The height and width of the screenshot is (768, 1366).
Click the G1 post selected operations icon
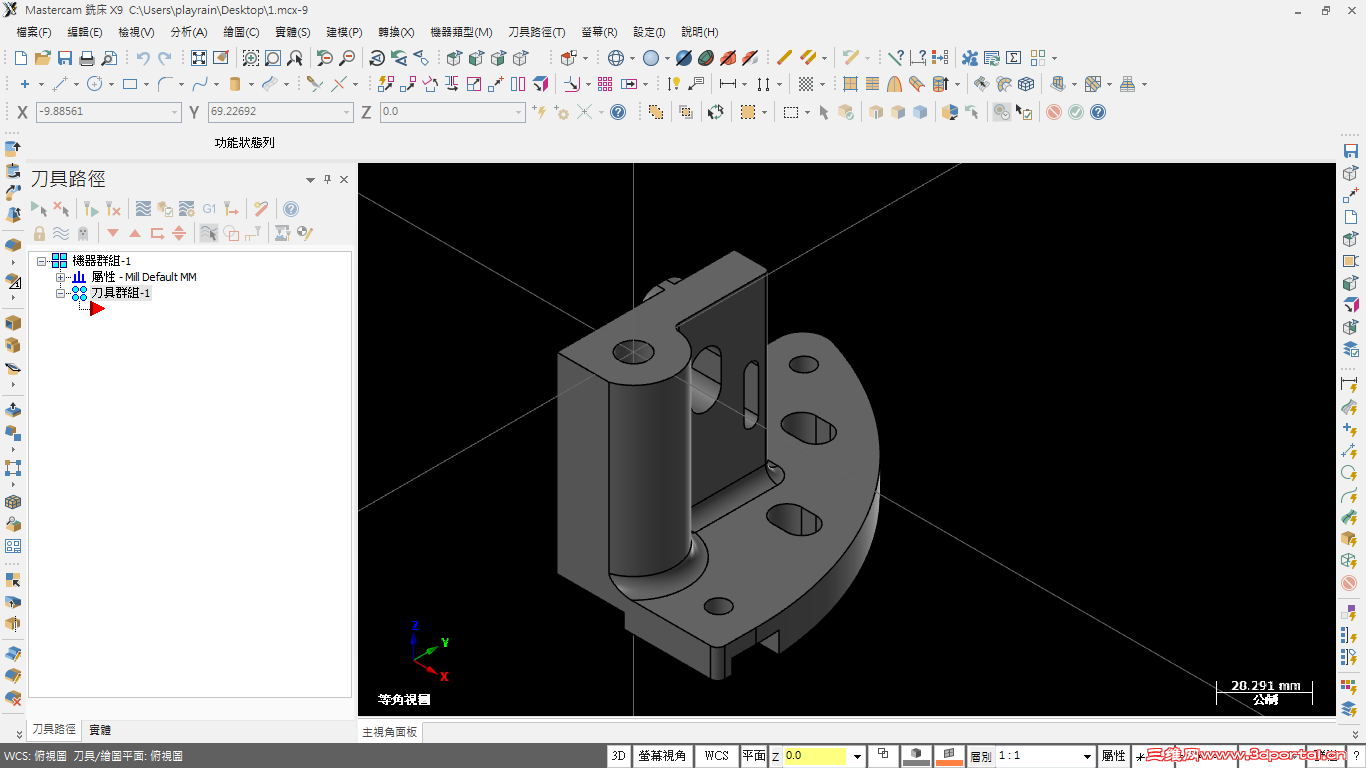(209, 208)
